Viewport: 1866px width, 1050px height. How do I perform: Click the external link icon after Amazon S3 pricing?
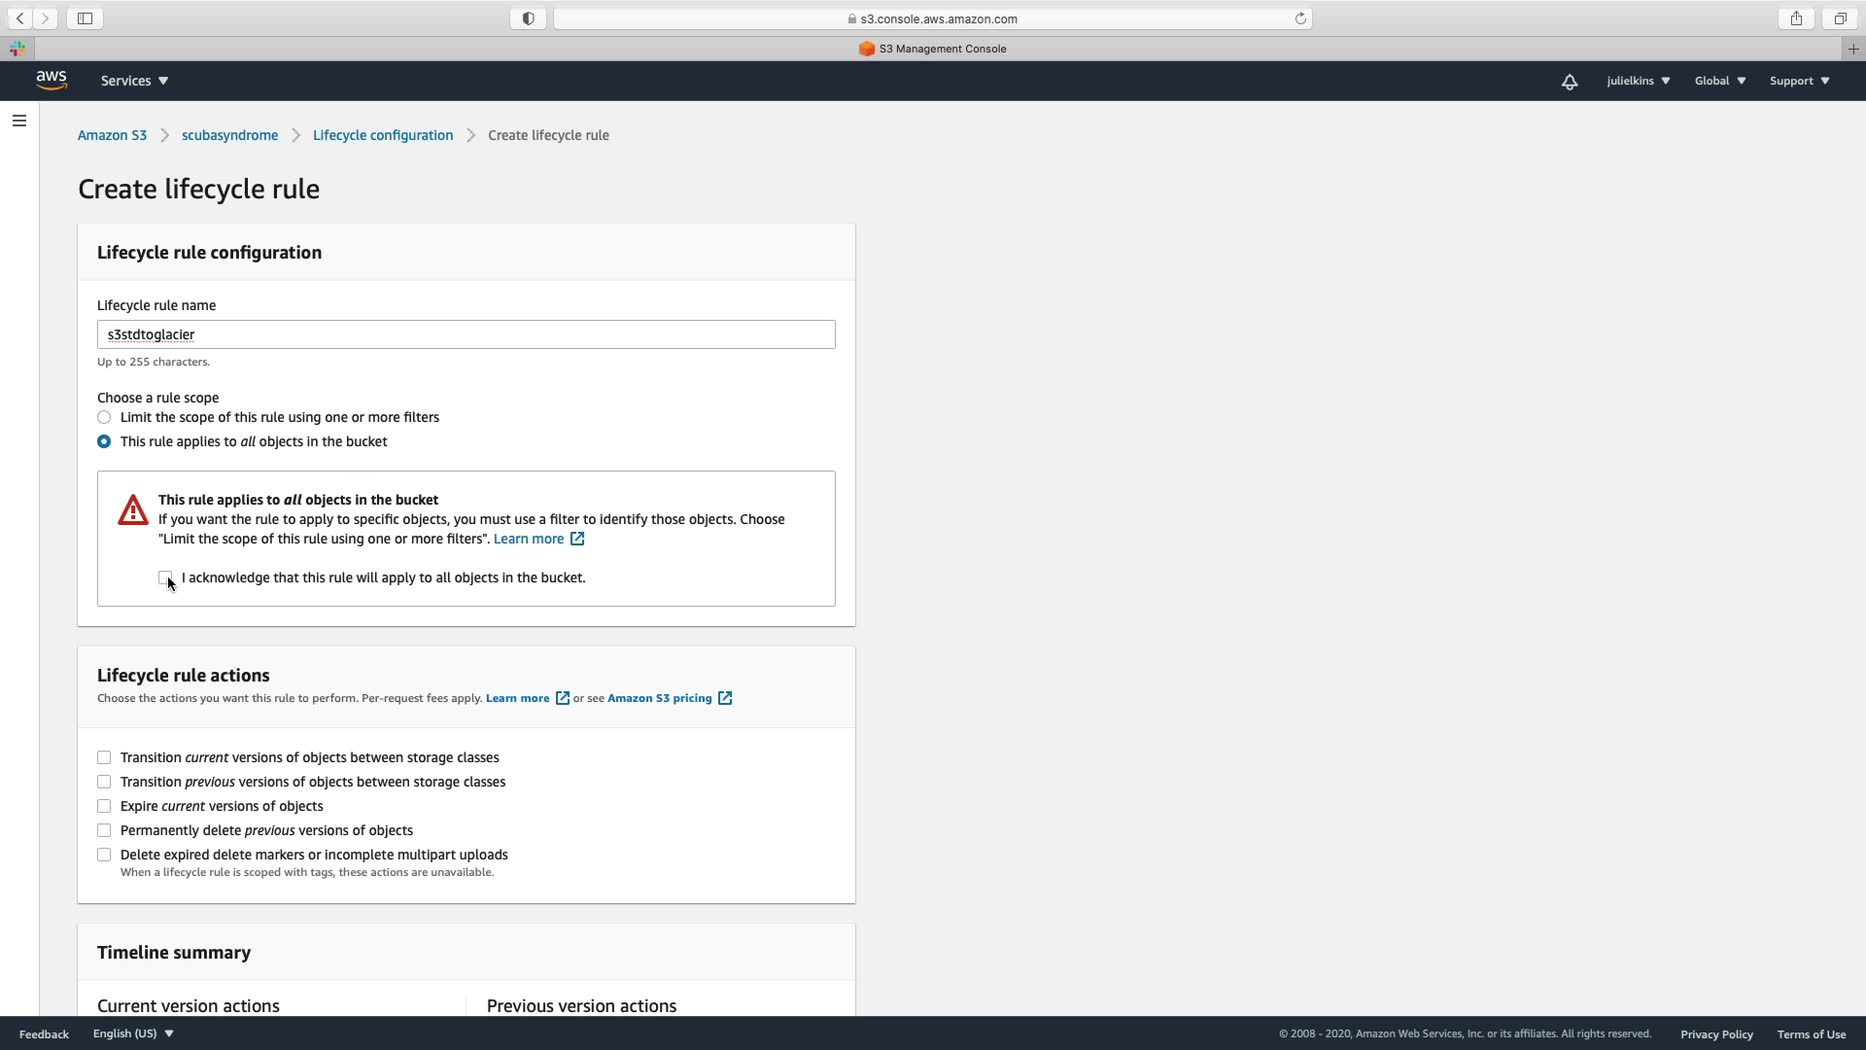coord(725,698)
